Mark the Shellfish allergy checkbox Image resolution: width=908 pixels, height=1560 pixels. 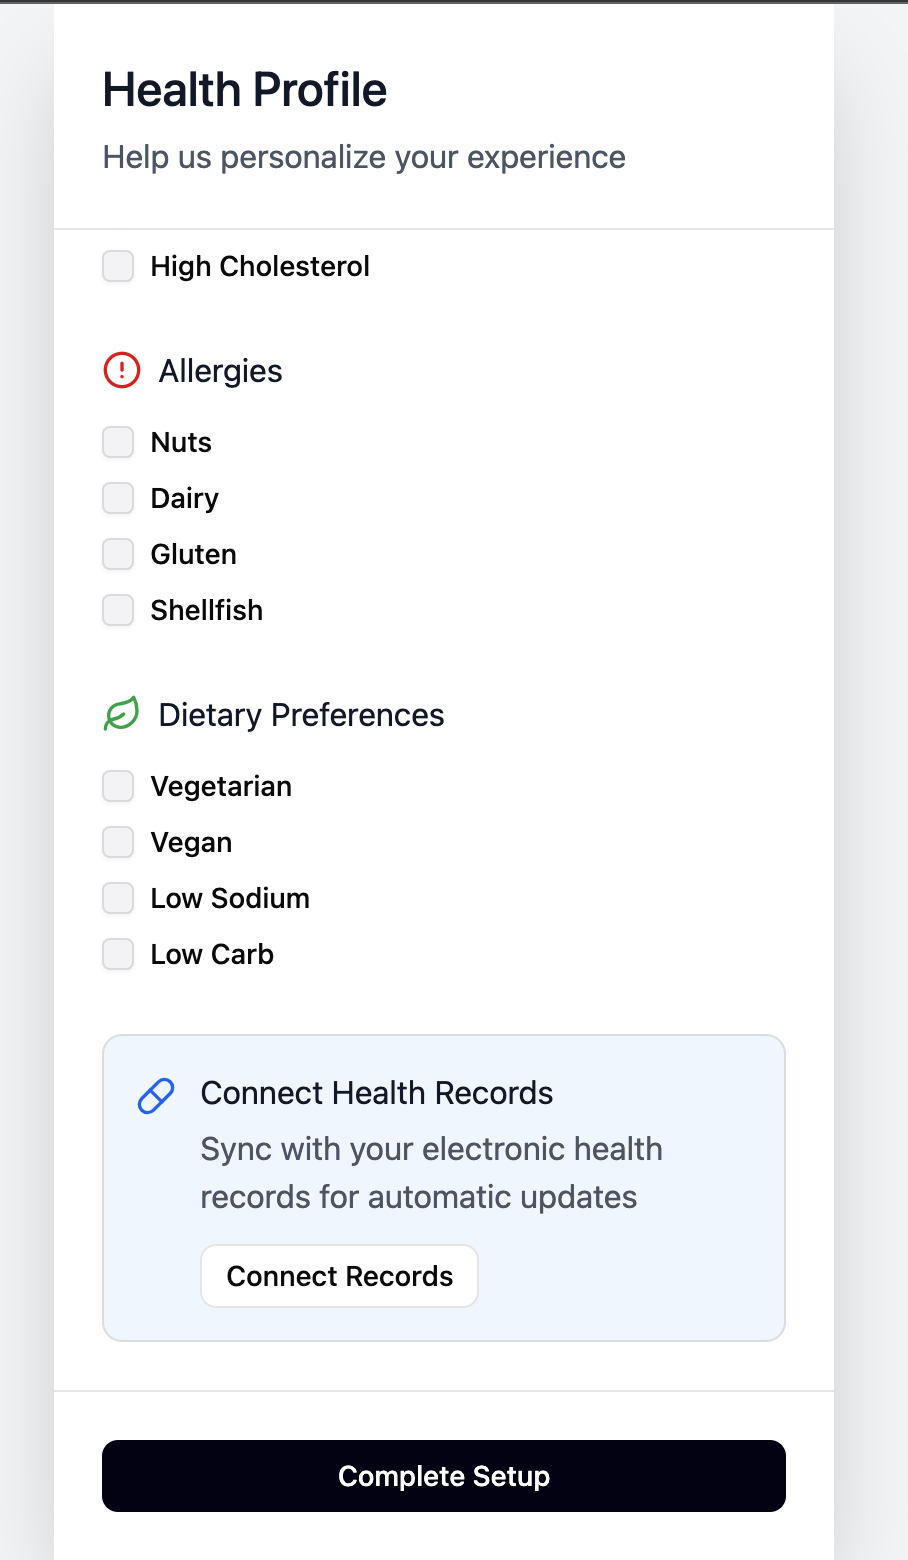[x=118, y=611]
